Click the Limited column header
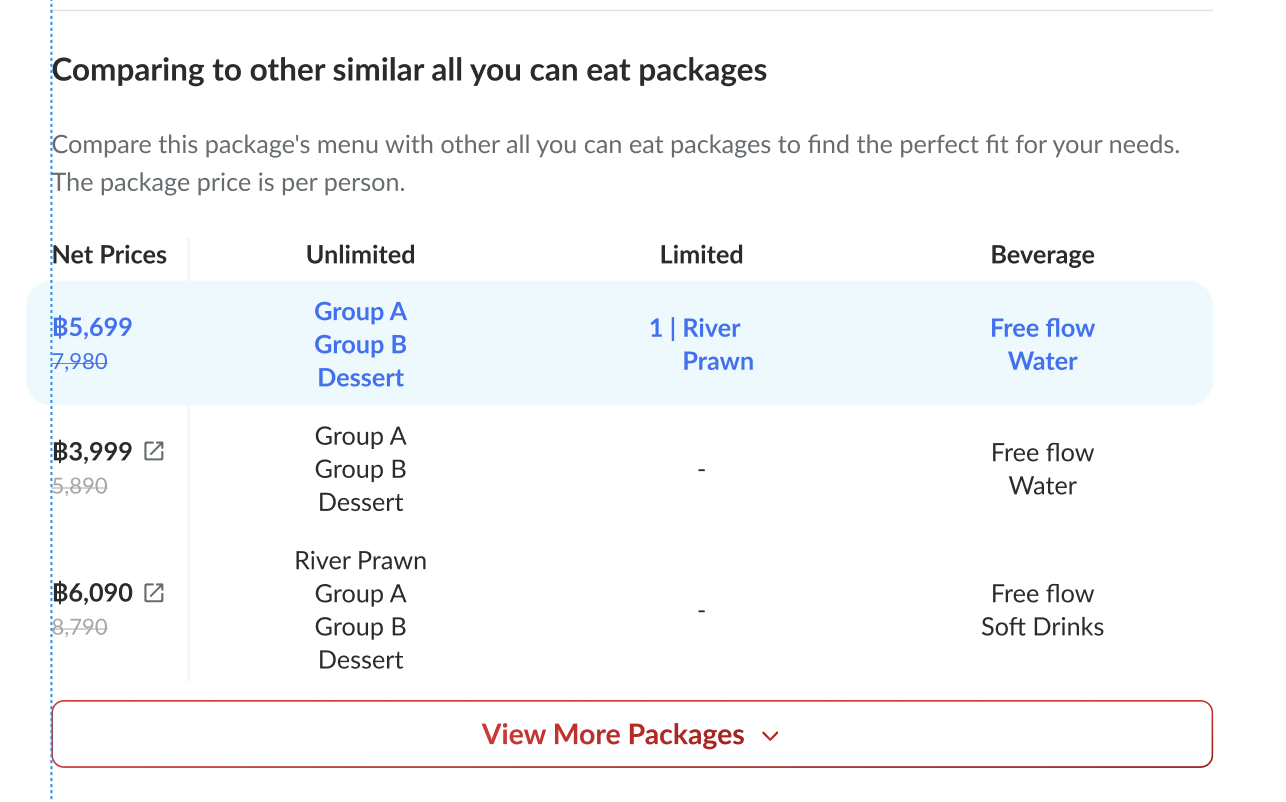 (701, 255)
